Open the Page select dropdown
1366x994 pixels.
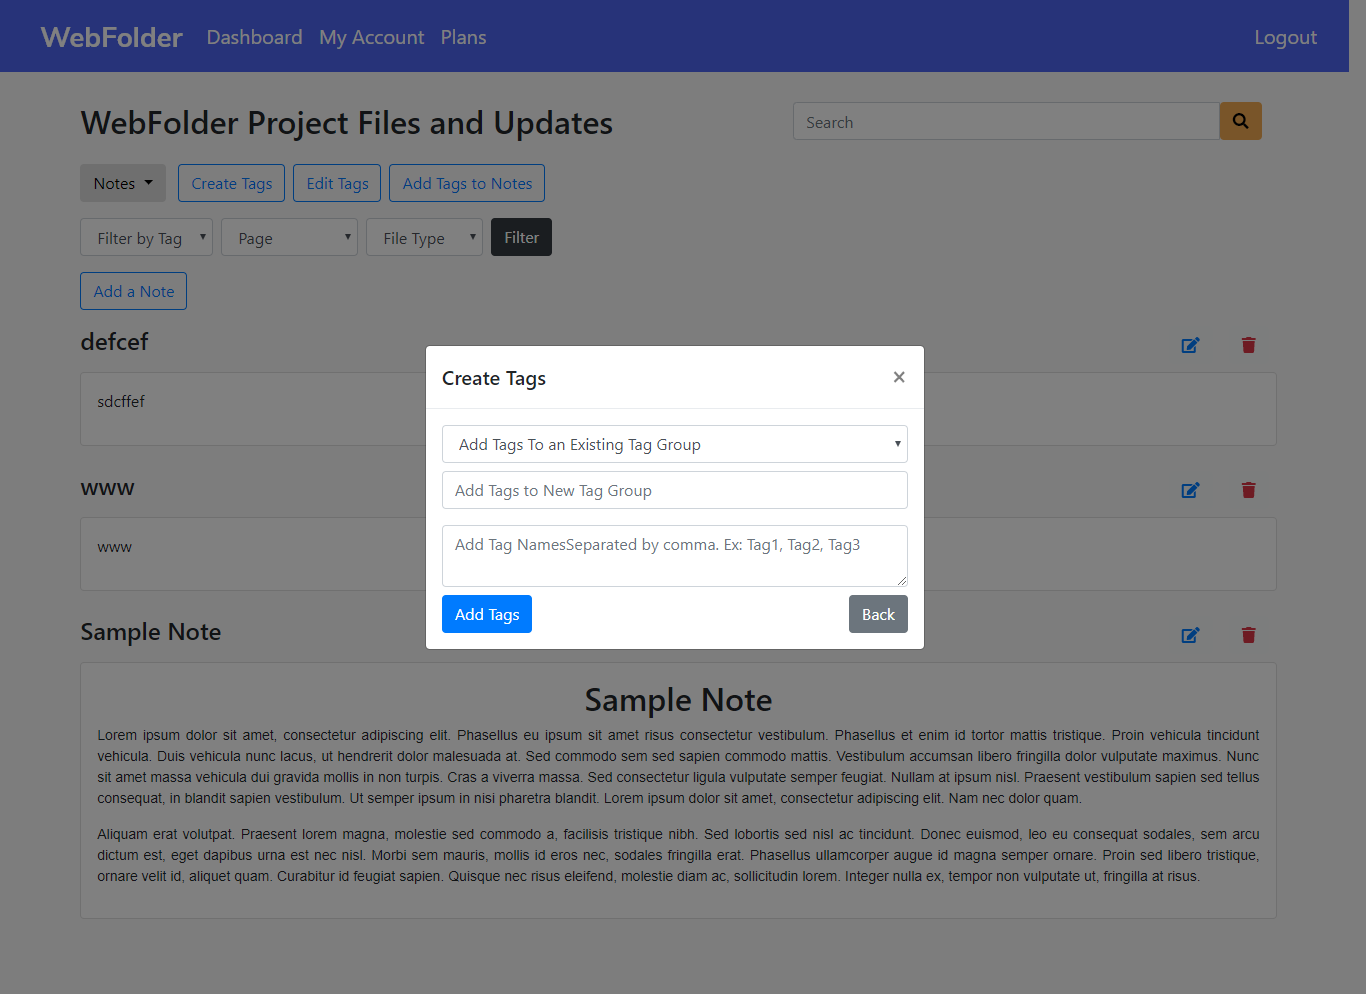(x=289, y=237)
